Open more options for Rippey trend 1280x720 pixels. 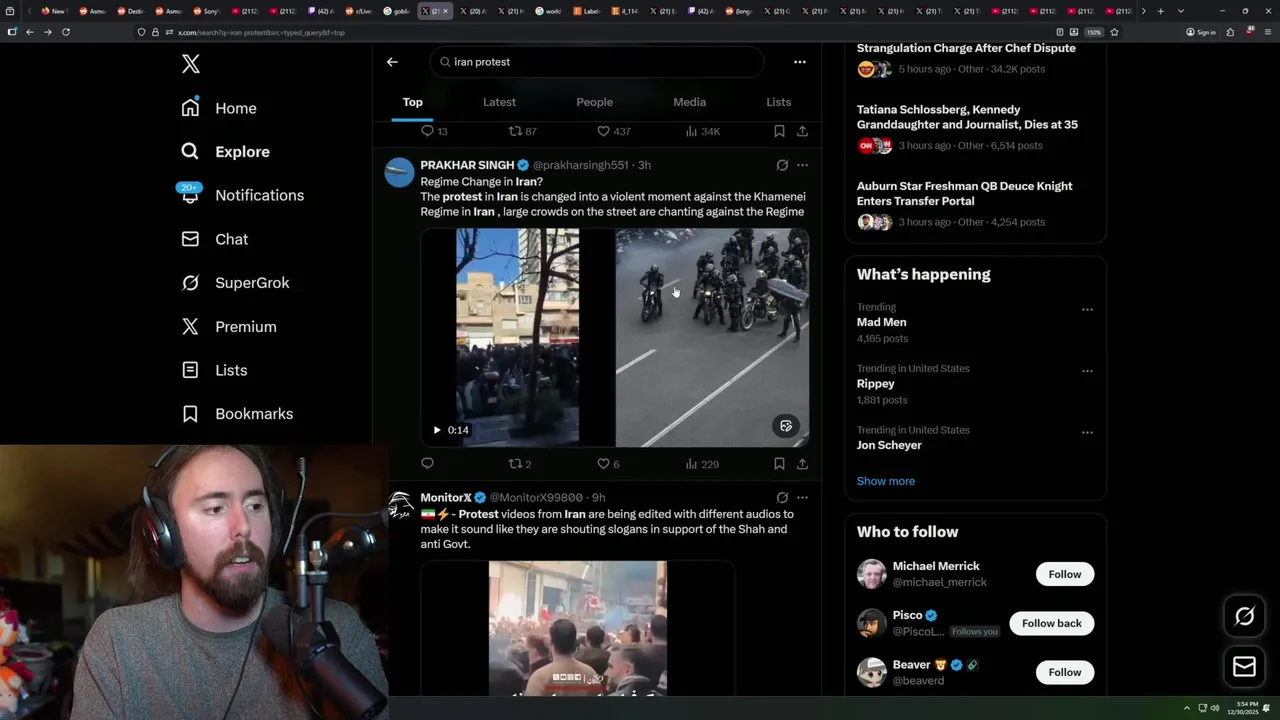(1087, 371)
